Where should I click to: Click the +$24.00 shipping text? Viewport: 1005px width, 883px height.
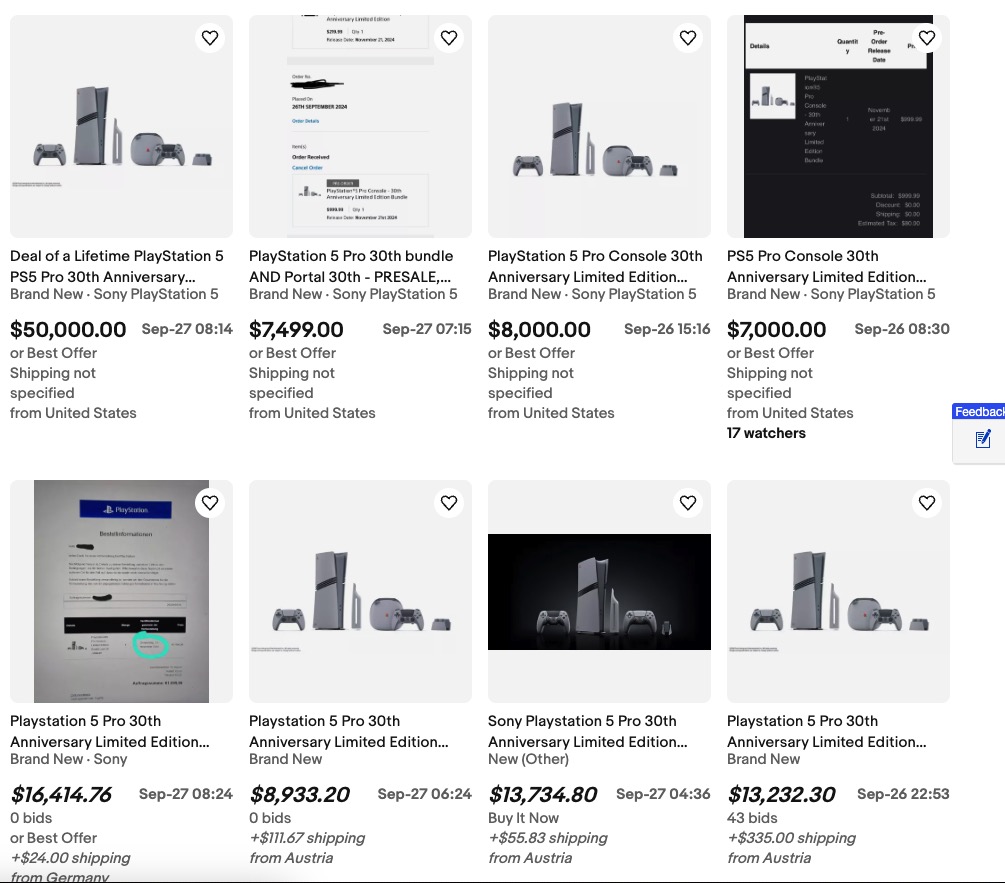(70, 858)
